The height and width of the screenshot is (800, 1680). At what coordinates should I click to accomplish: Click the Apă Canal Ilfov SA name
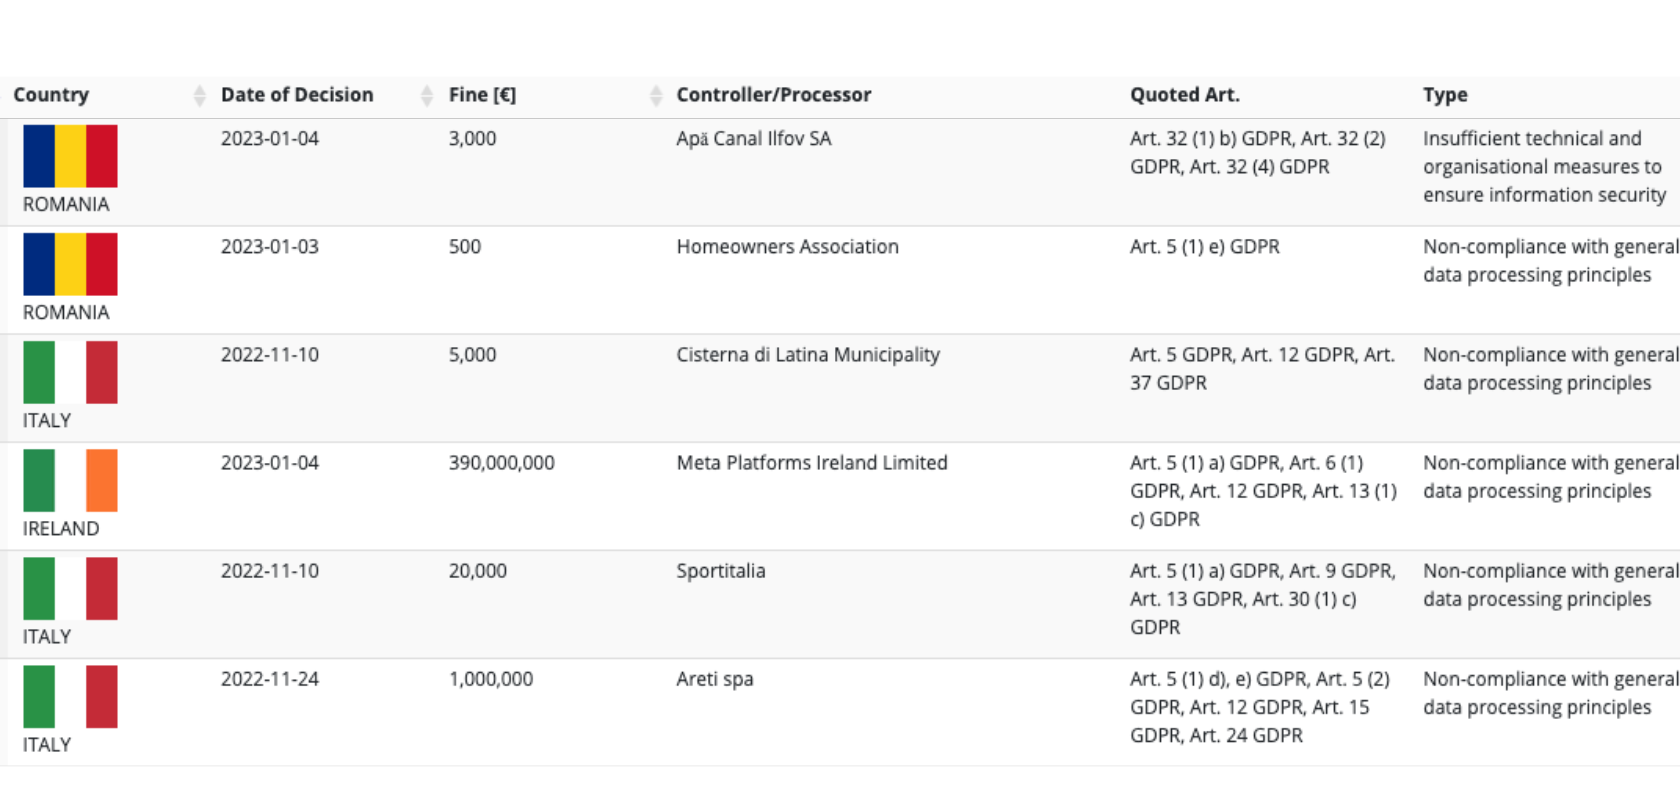click(754, 139)
